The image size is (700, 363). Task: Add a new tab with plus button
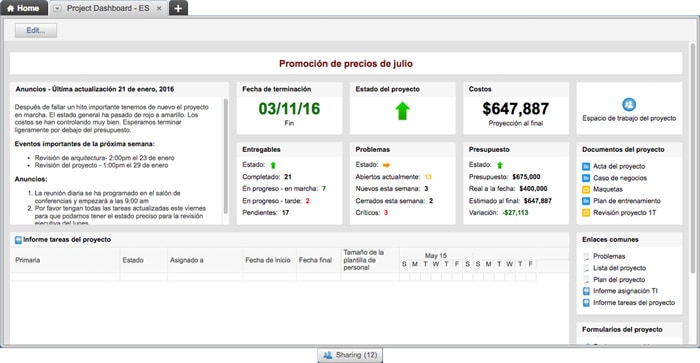coord(178,8)
